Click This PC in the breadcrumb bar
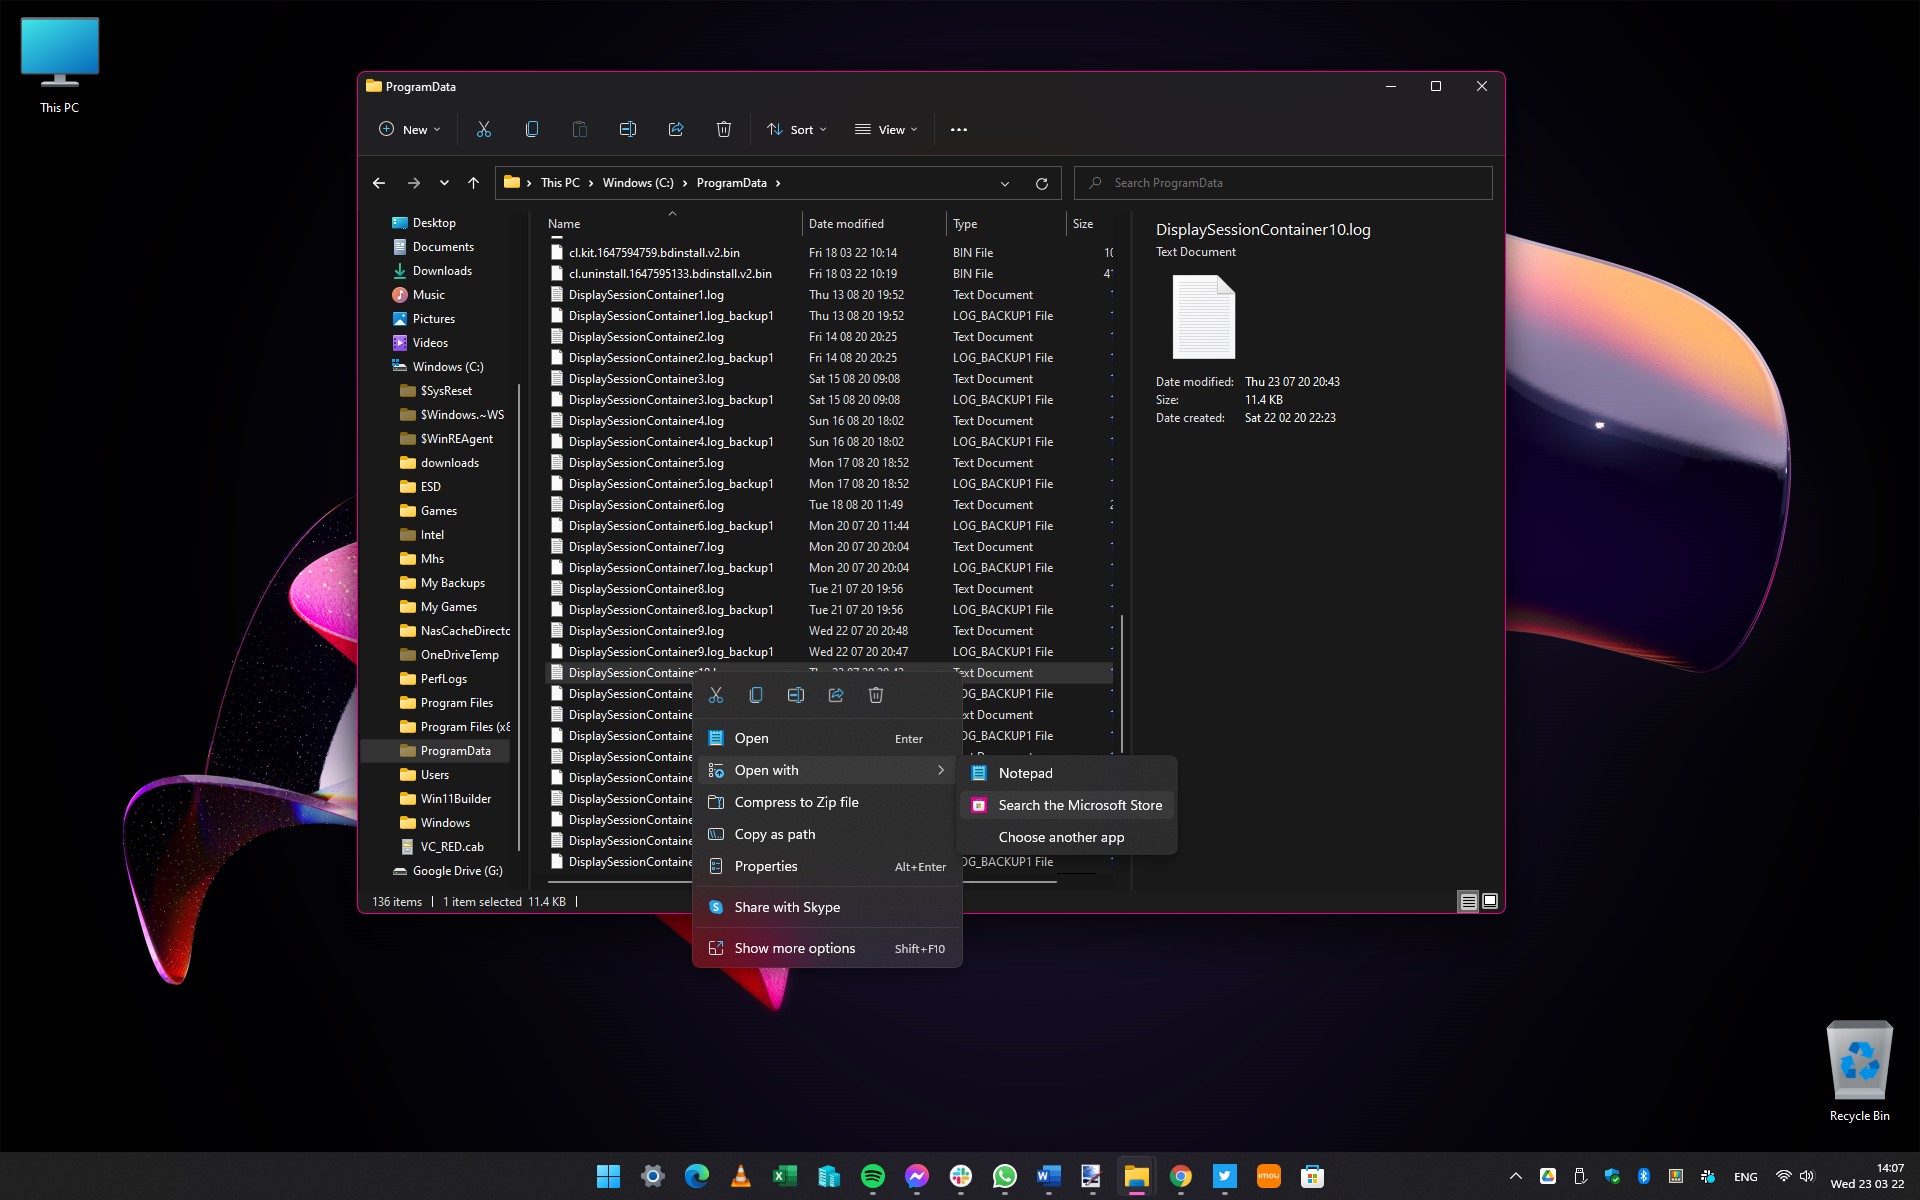 pos(561,183)
